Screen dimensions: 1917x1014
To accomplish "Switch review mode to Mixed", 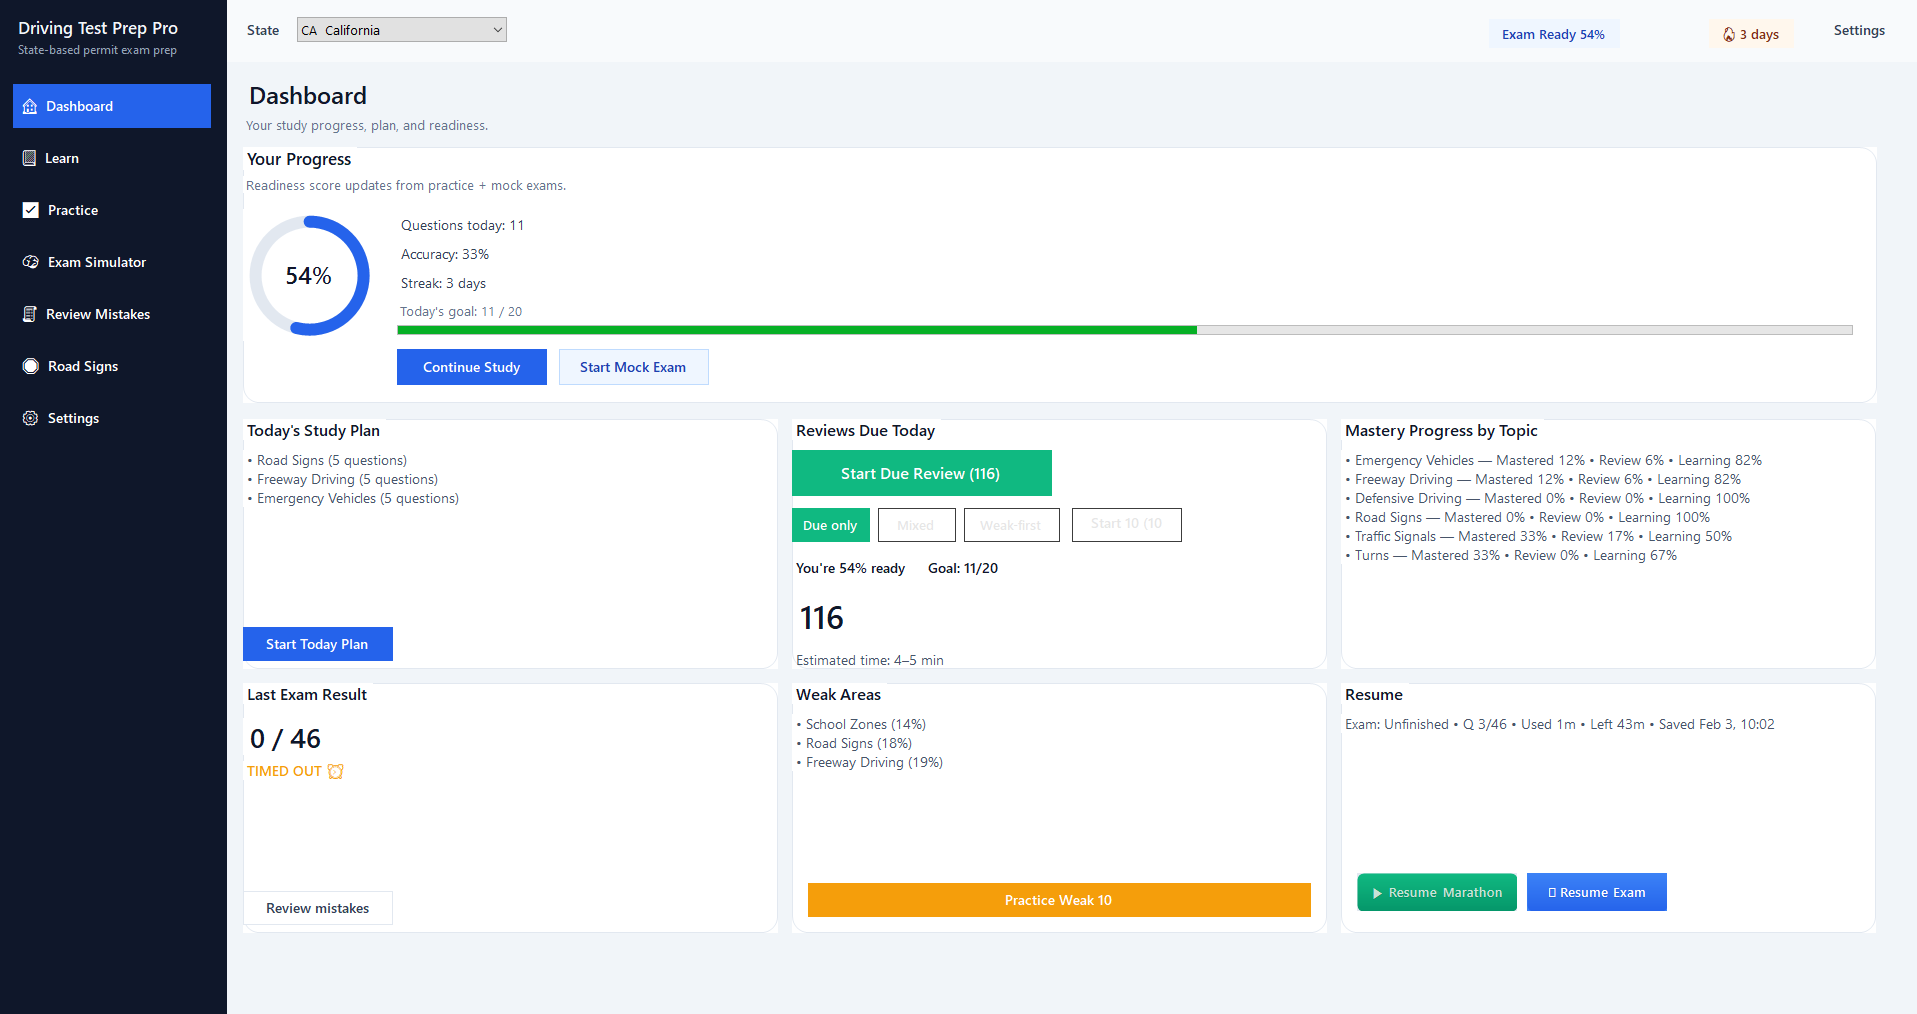I will pos(916,525).
